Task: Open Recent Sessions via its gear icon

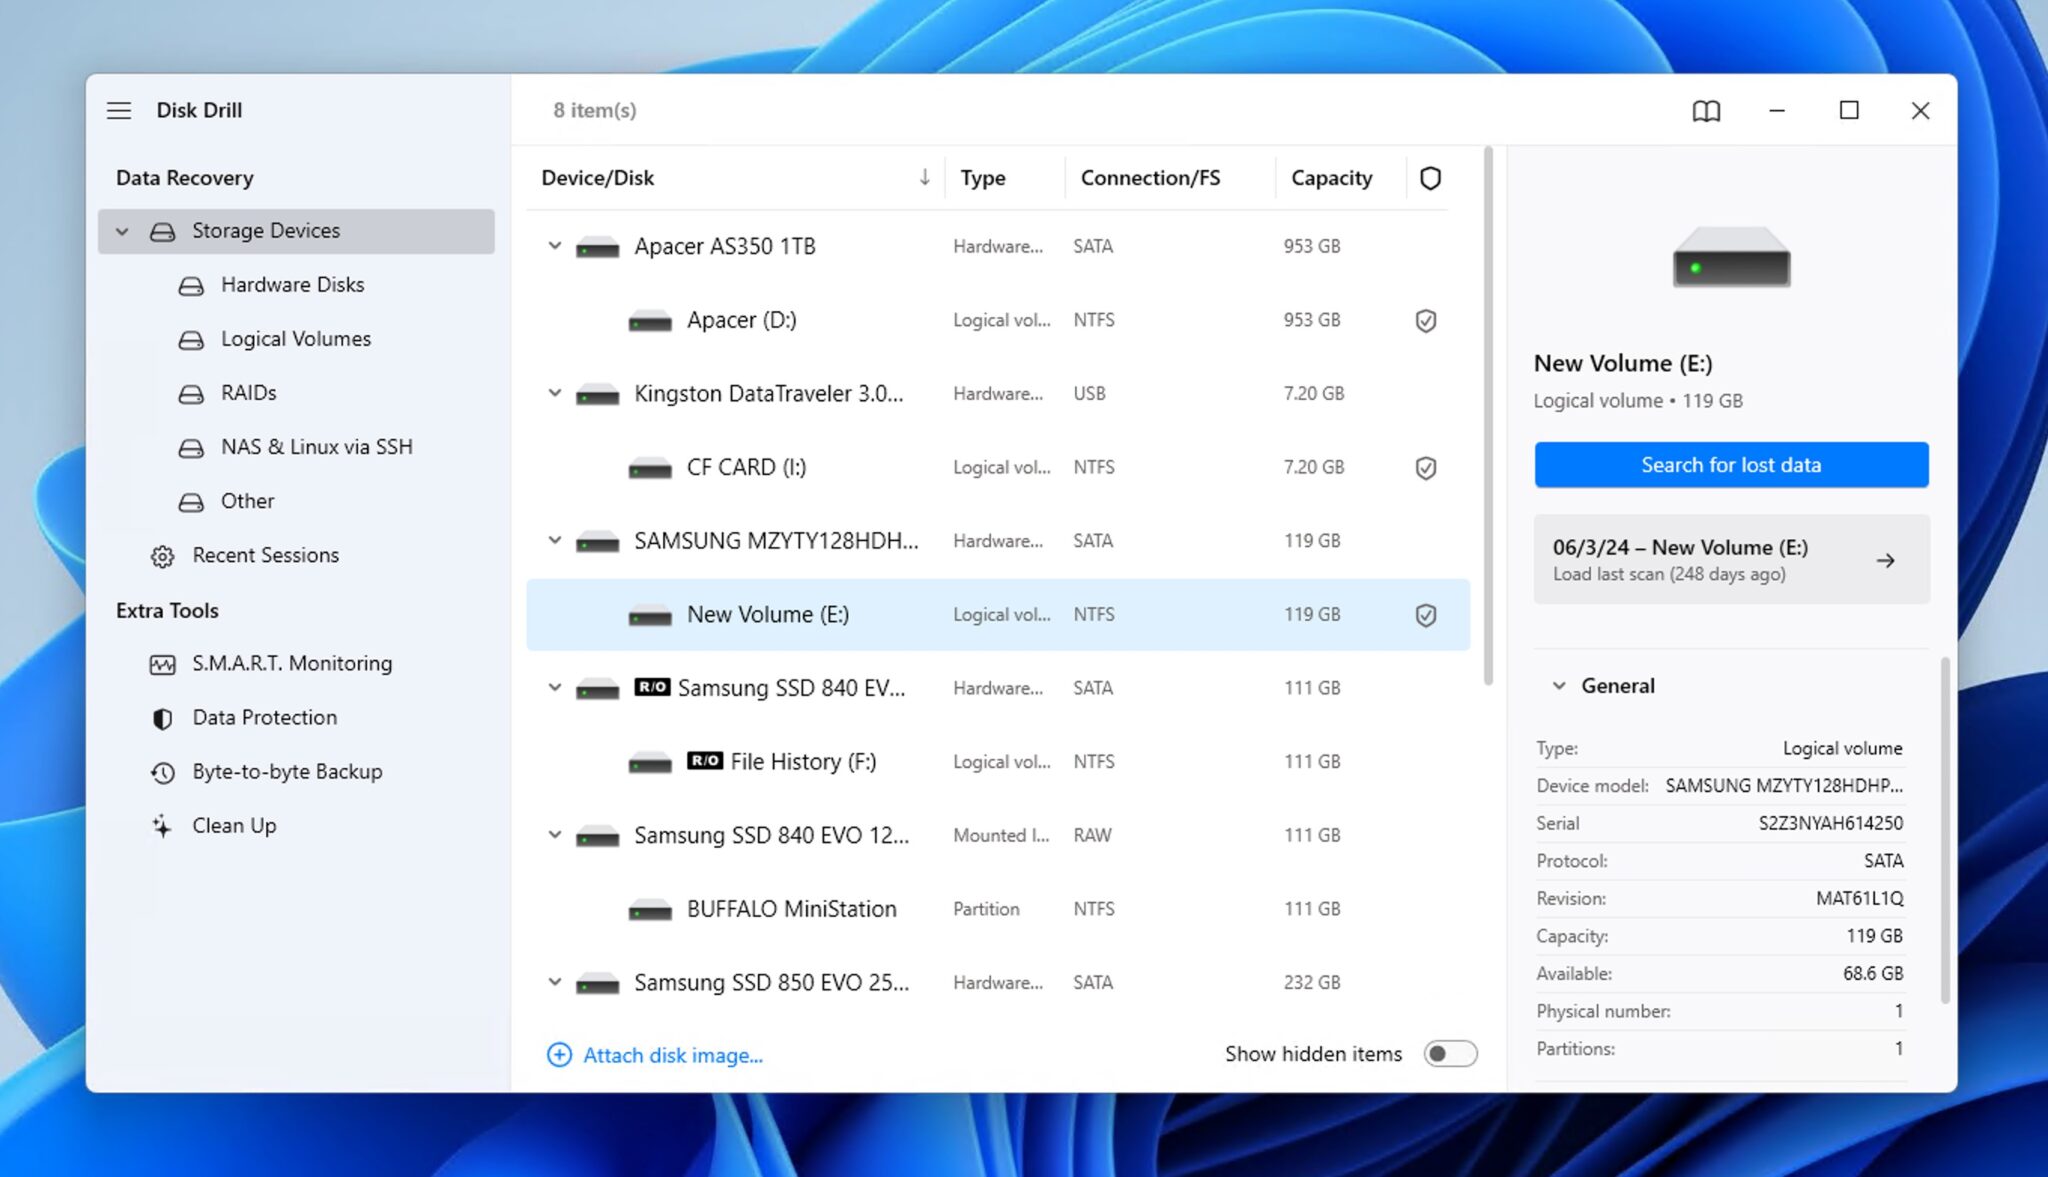Action: pyautogui.click(x=163, y=556)
